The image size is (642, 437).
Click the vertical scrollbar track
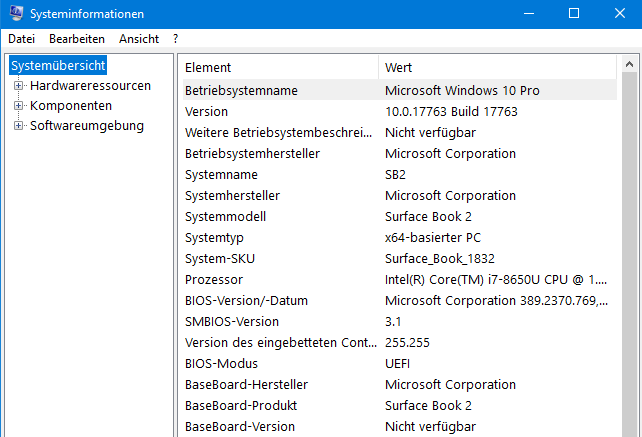(x=629, y=255)
